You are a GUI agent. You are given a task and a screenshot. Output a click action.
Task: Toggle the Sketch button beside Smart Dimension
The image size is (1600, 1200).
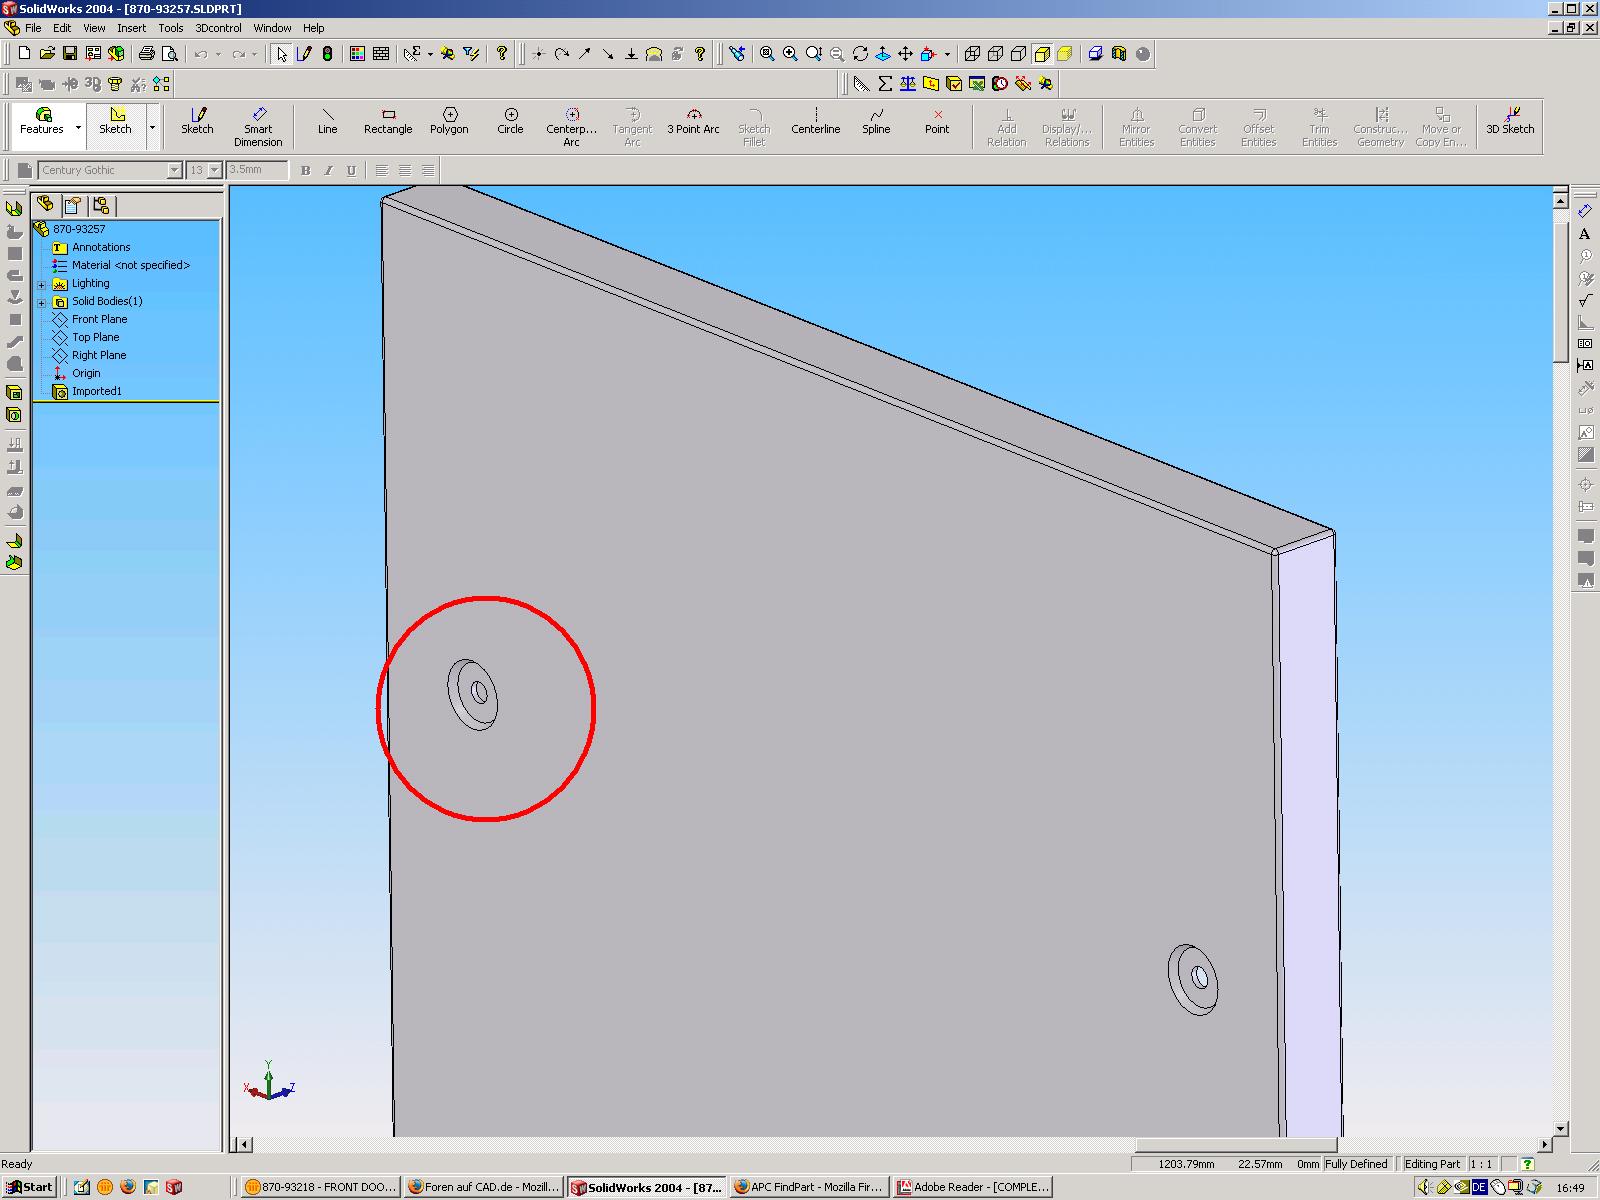pyautogui.click(x=197, y=122)
